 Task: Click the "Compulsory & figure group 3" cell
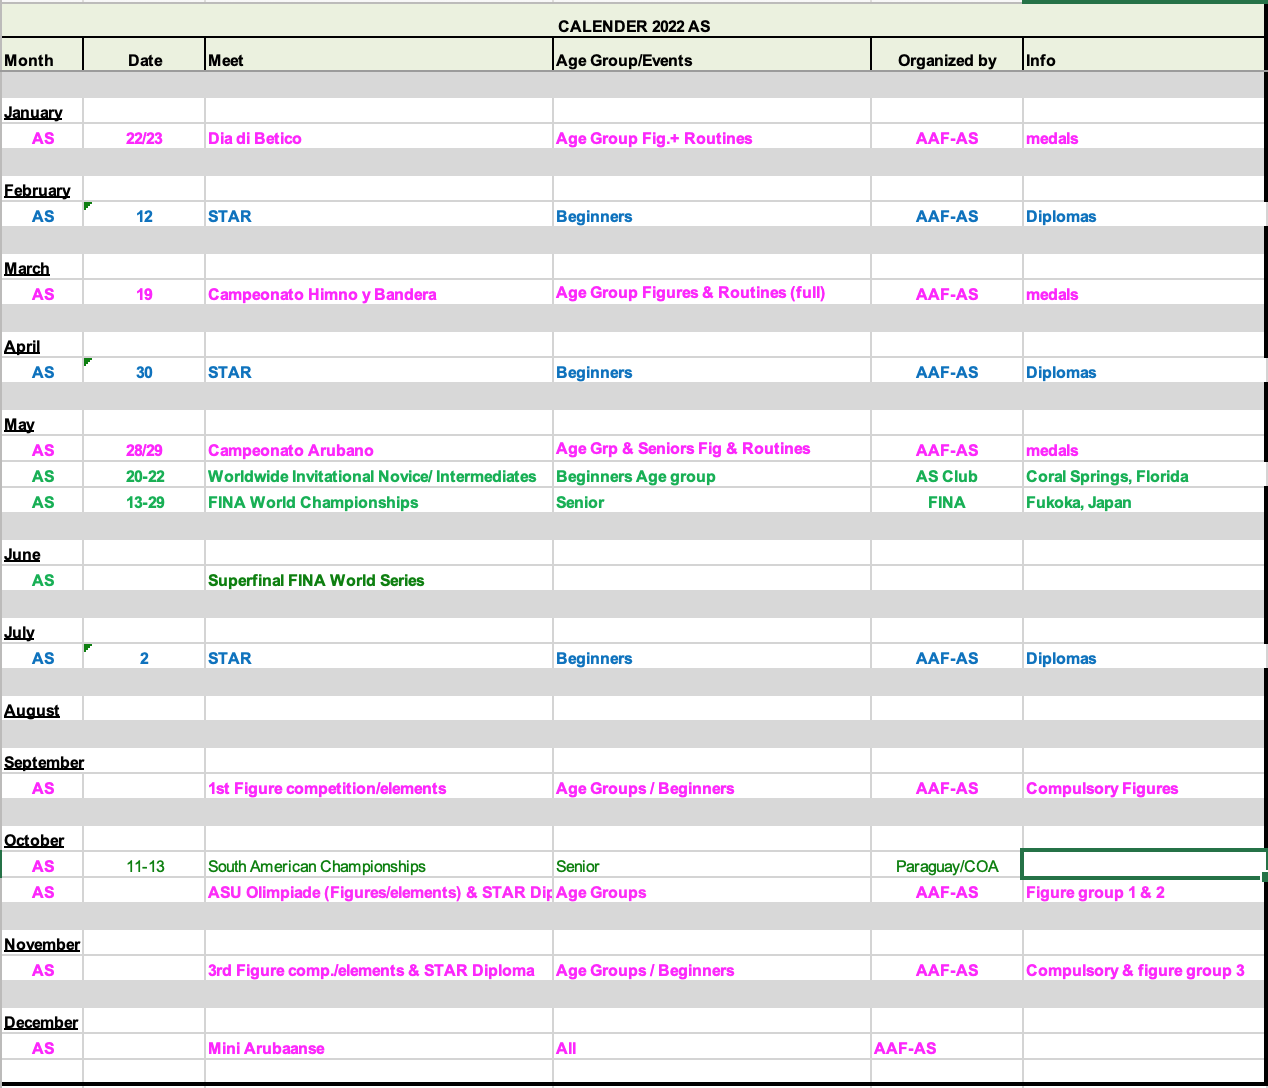tap(1135, 970)
